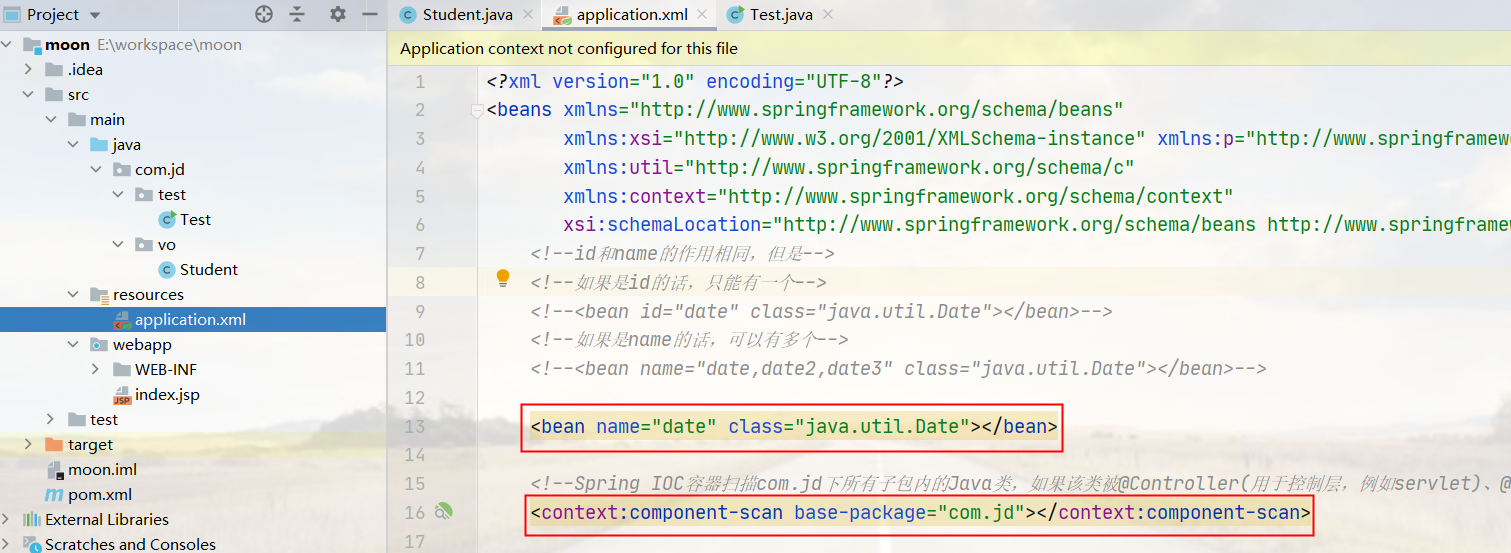
Task: Switch to the Test.java tab
Action: coord(781,15)
